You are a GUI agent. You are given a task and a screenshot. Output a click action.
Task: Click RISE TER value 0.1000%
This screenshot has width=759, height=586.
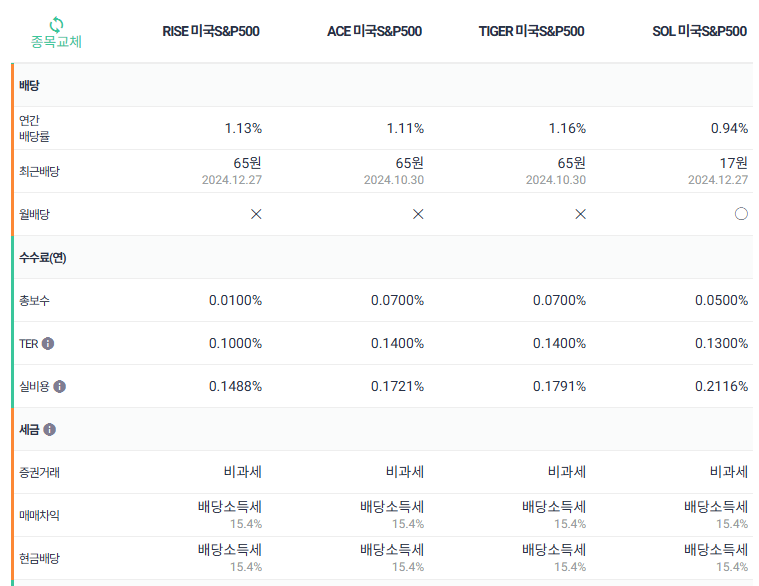click(235, 344)
